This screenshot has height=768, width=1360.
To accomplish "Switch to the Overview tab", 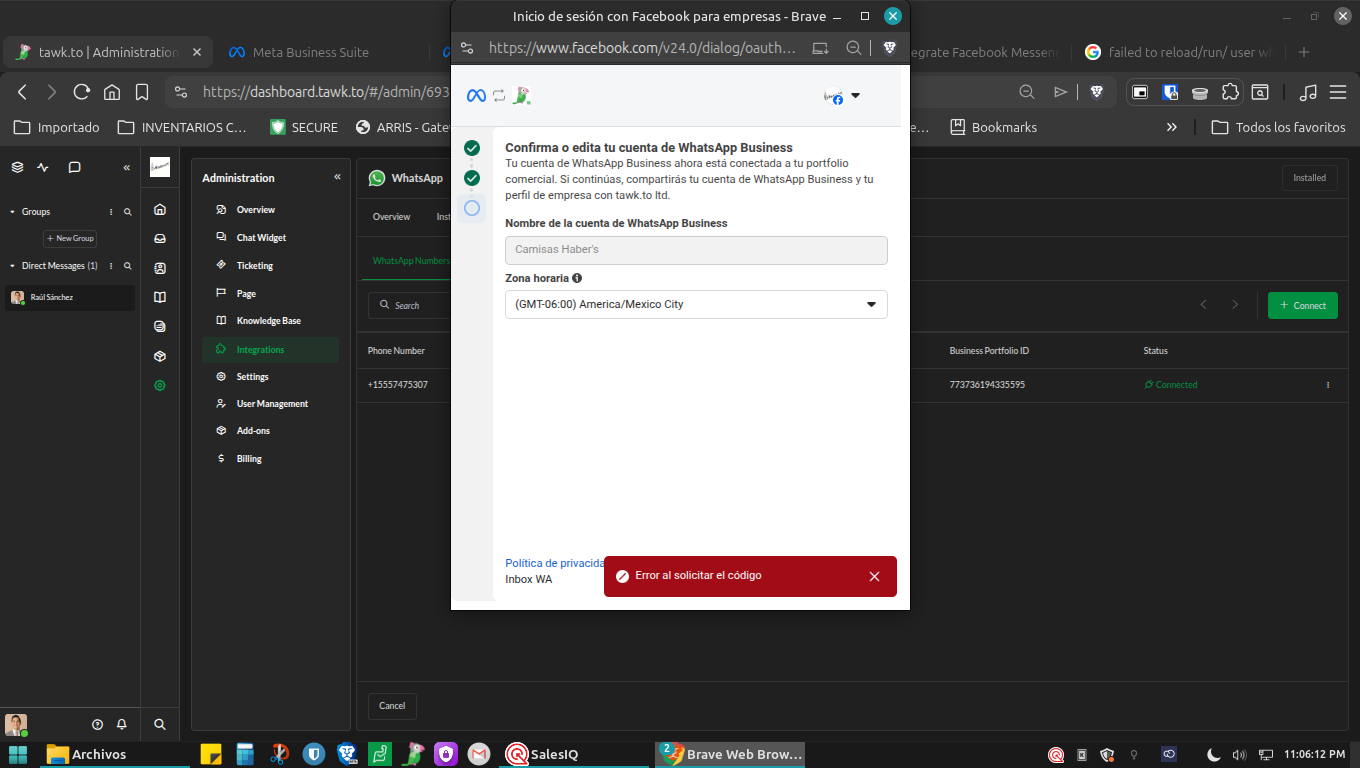I will [x=391, y=217].
